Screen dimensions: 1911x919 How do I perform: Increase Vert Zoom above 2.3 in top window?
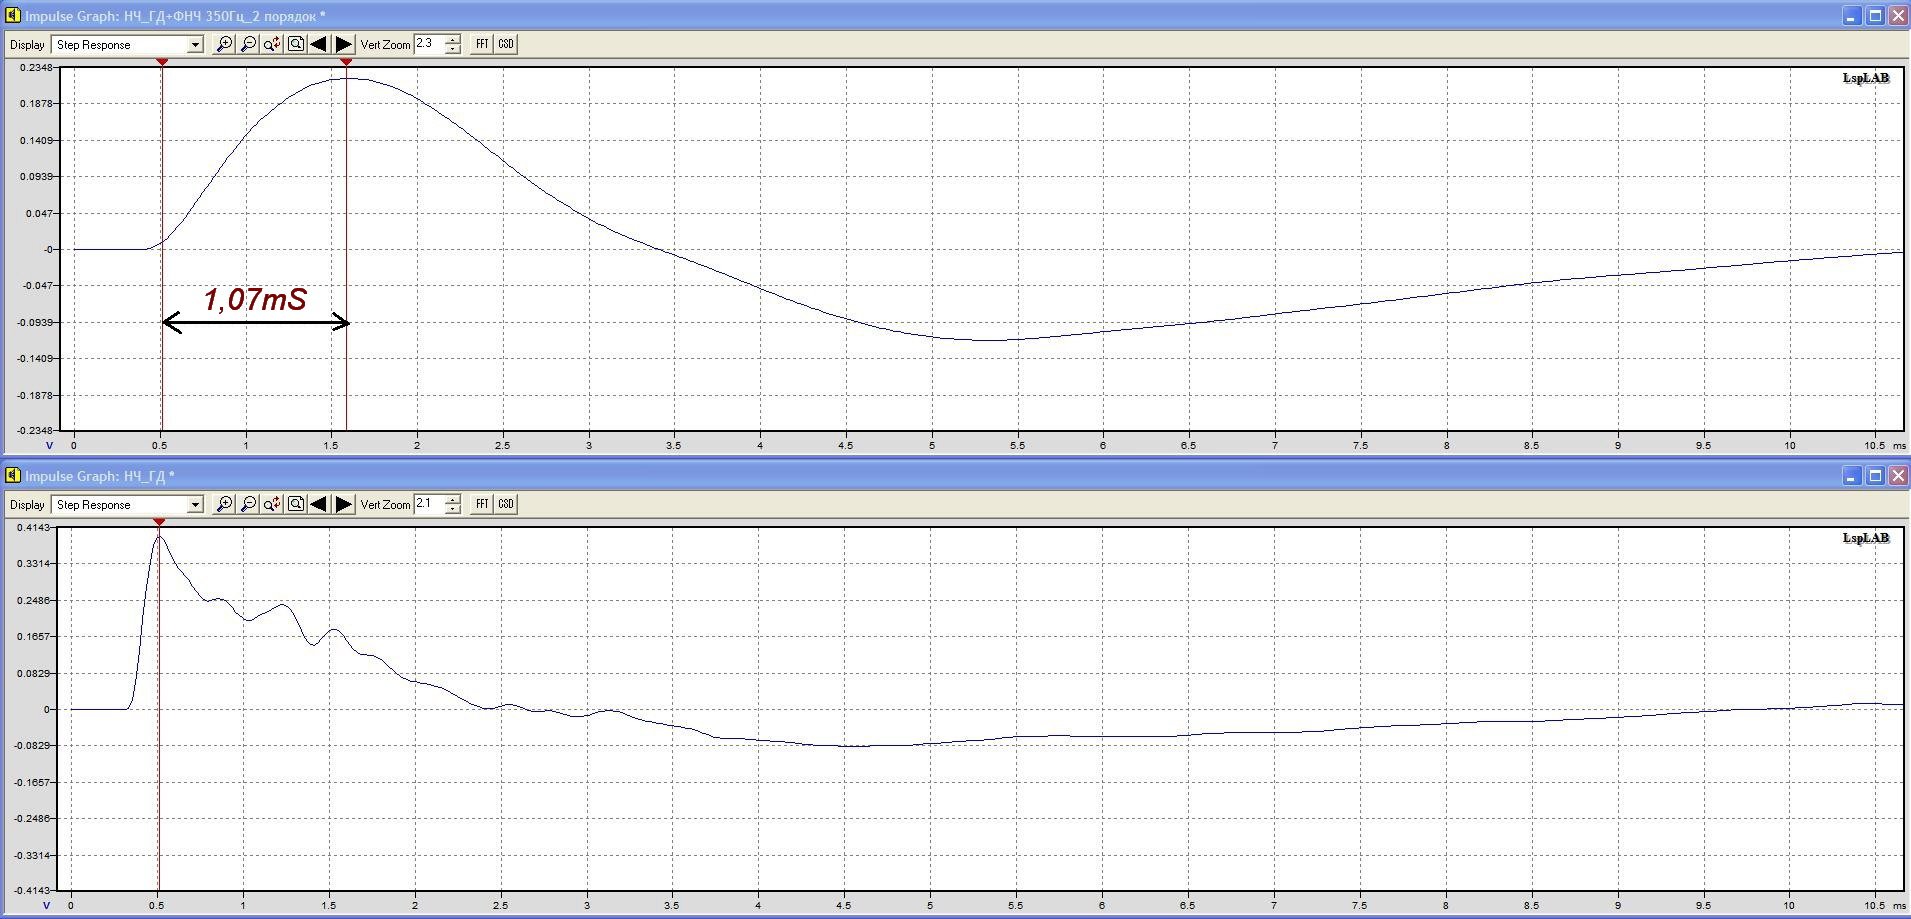453,40
